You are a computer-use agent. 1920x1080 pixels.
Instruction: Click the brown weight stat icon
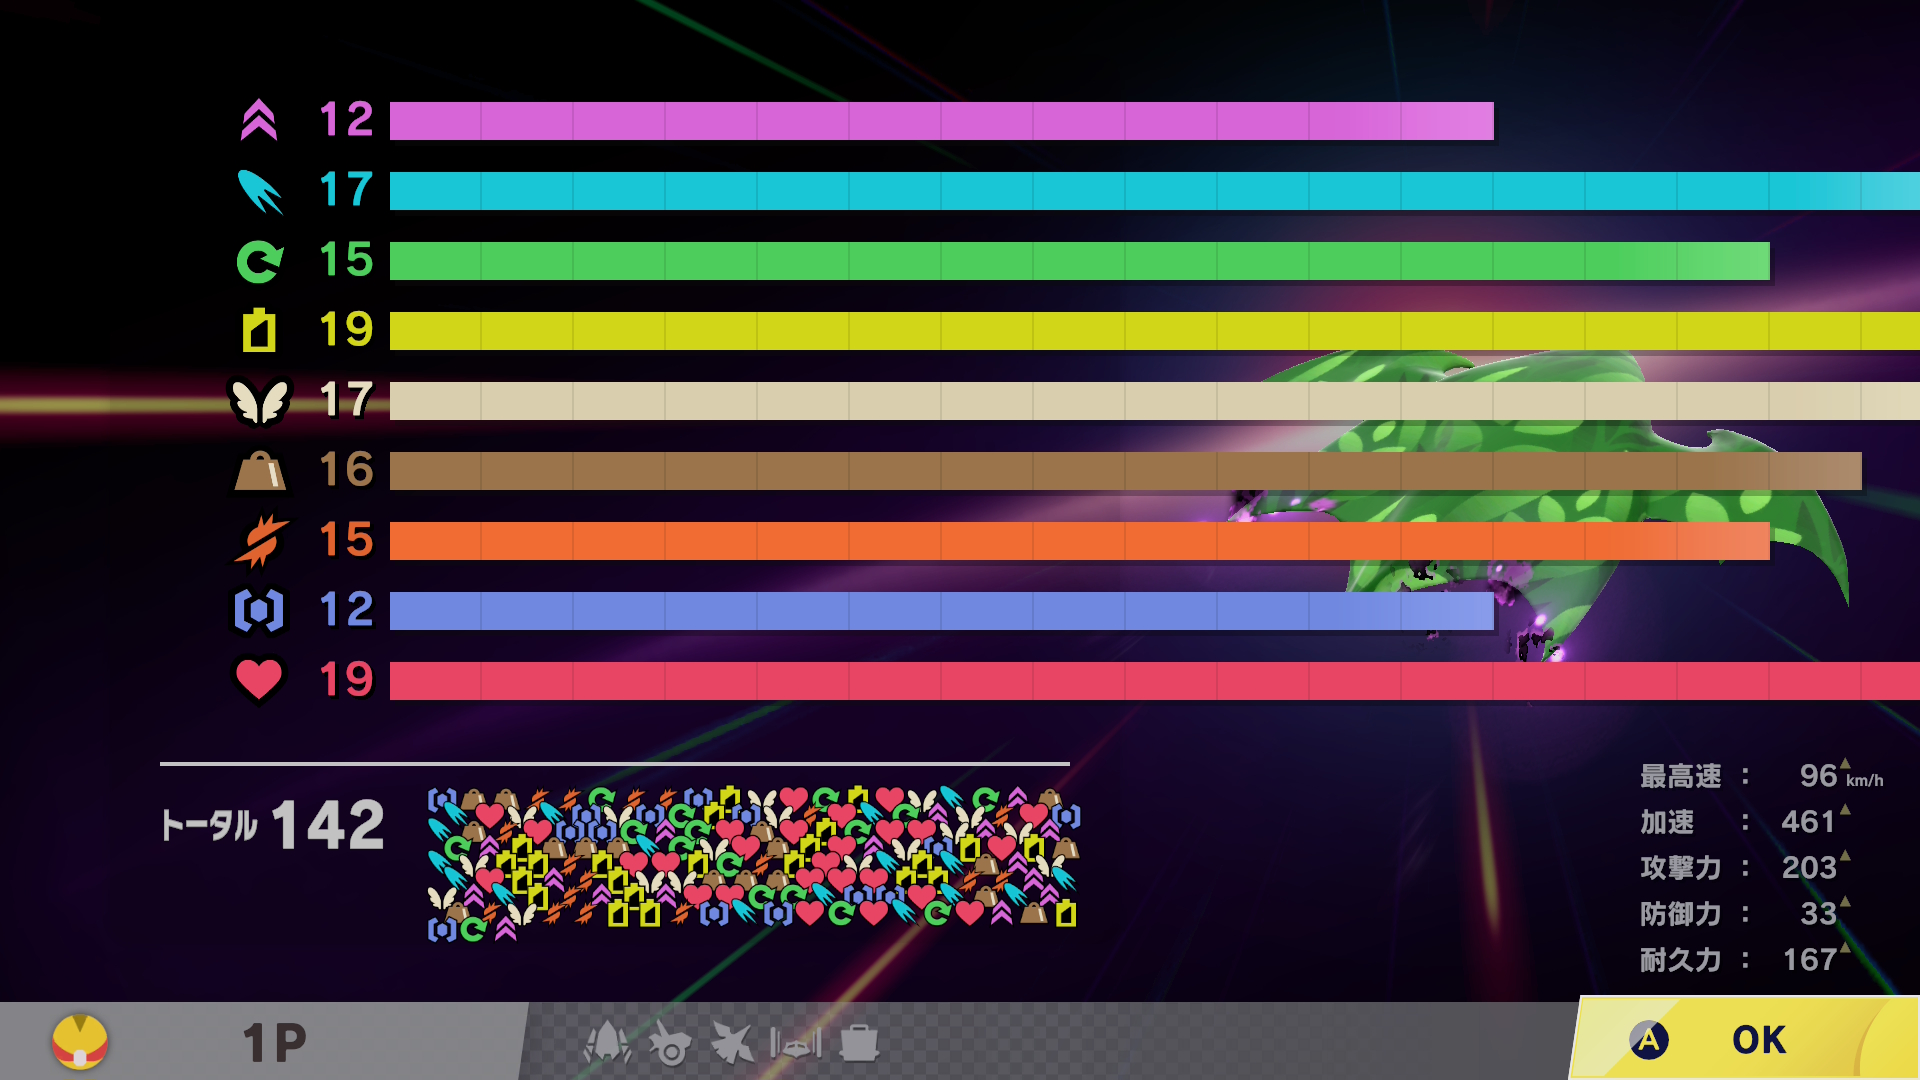point(259,471)
